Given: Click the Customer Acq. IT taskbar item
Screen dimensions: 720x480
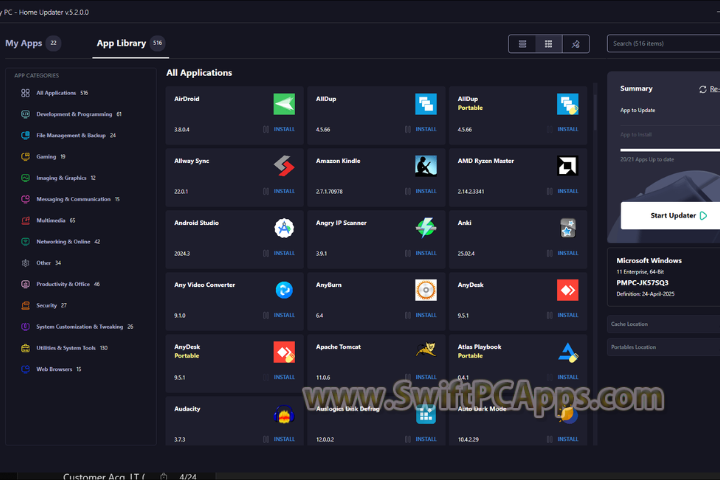Looking at the screenshot, I should tap(104, 477).
